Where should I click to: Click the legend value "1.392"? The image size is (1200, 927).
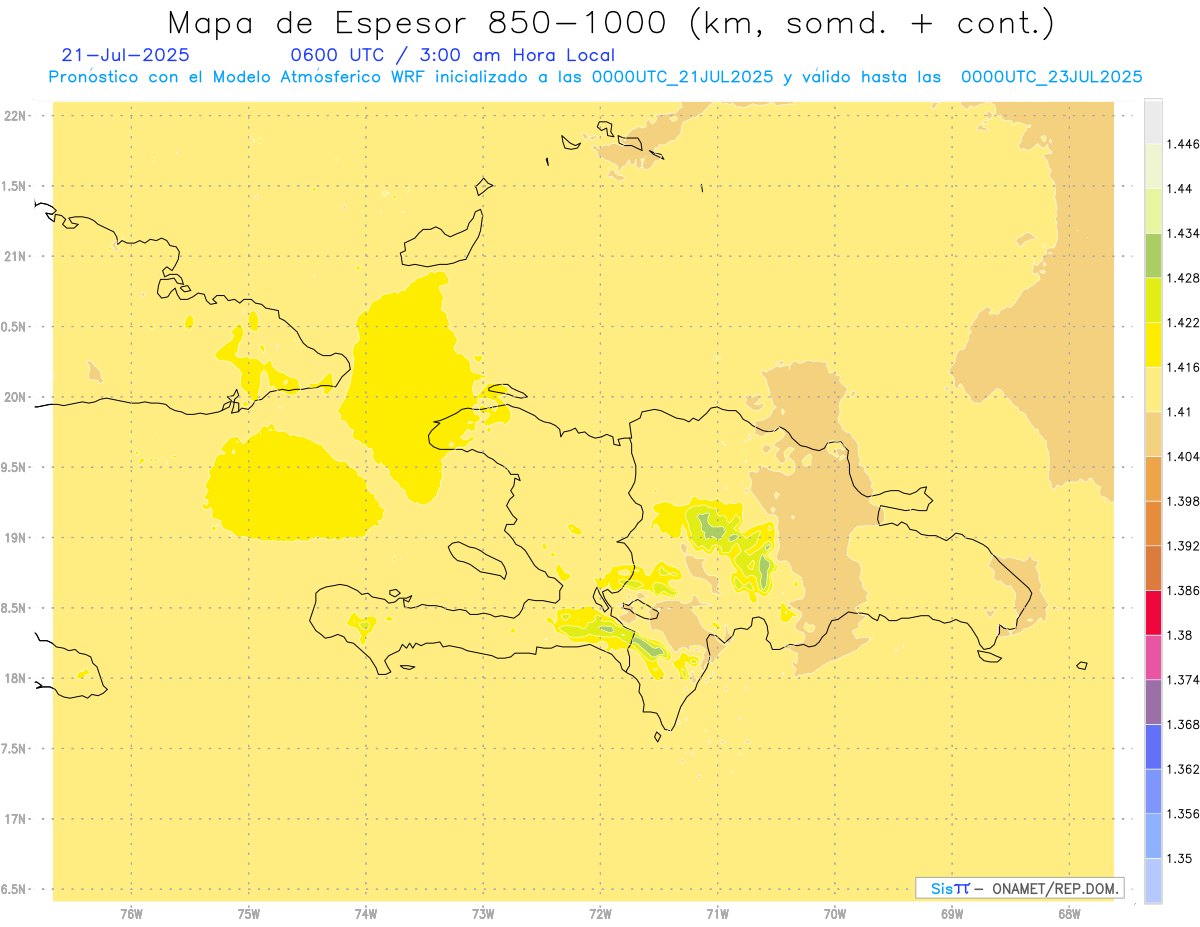pos(1183,546)
